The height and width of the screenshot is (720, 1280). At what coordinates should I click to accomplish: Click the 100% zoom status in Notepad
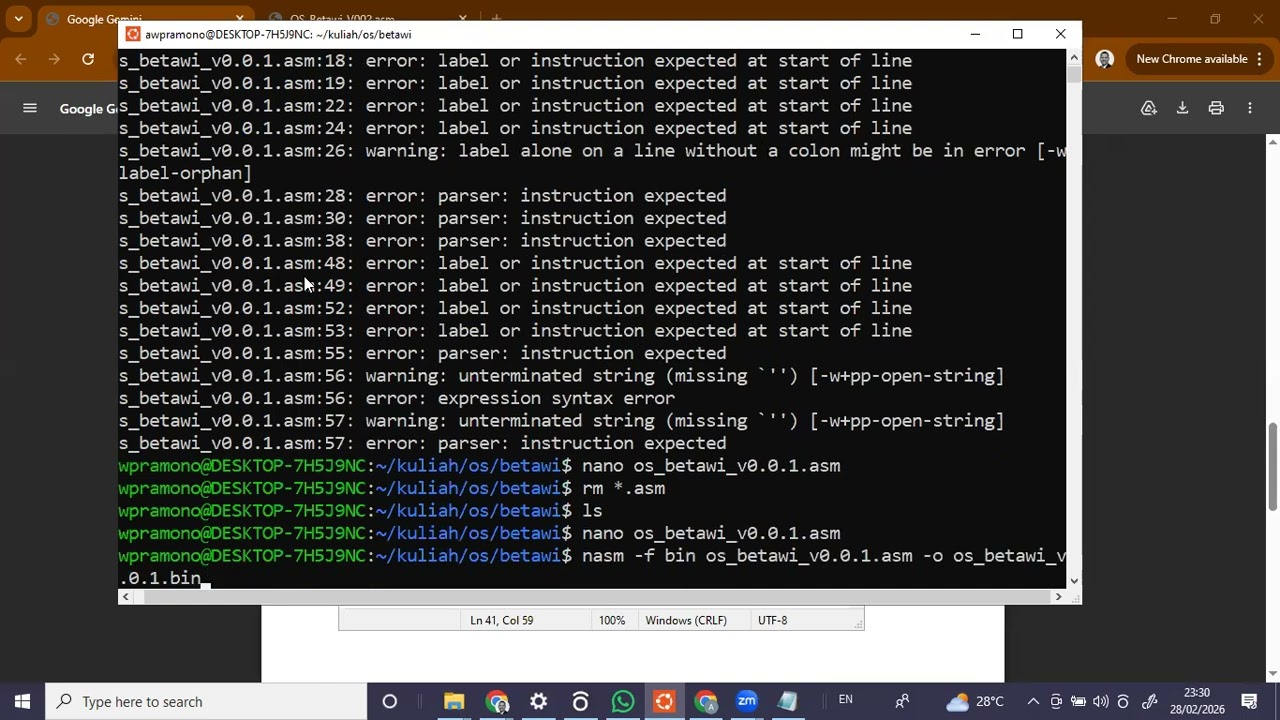pos(612,620)
